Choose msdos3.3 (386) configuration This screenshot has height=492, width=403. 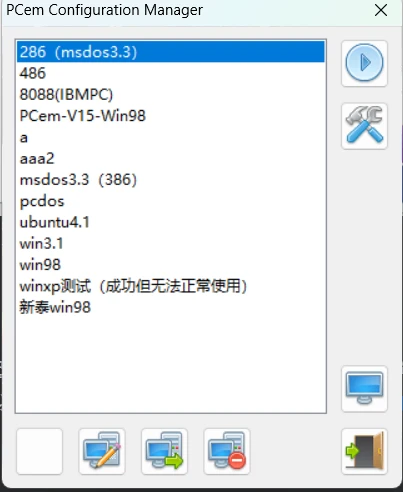(x=171, y=180)
